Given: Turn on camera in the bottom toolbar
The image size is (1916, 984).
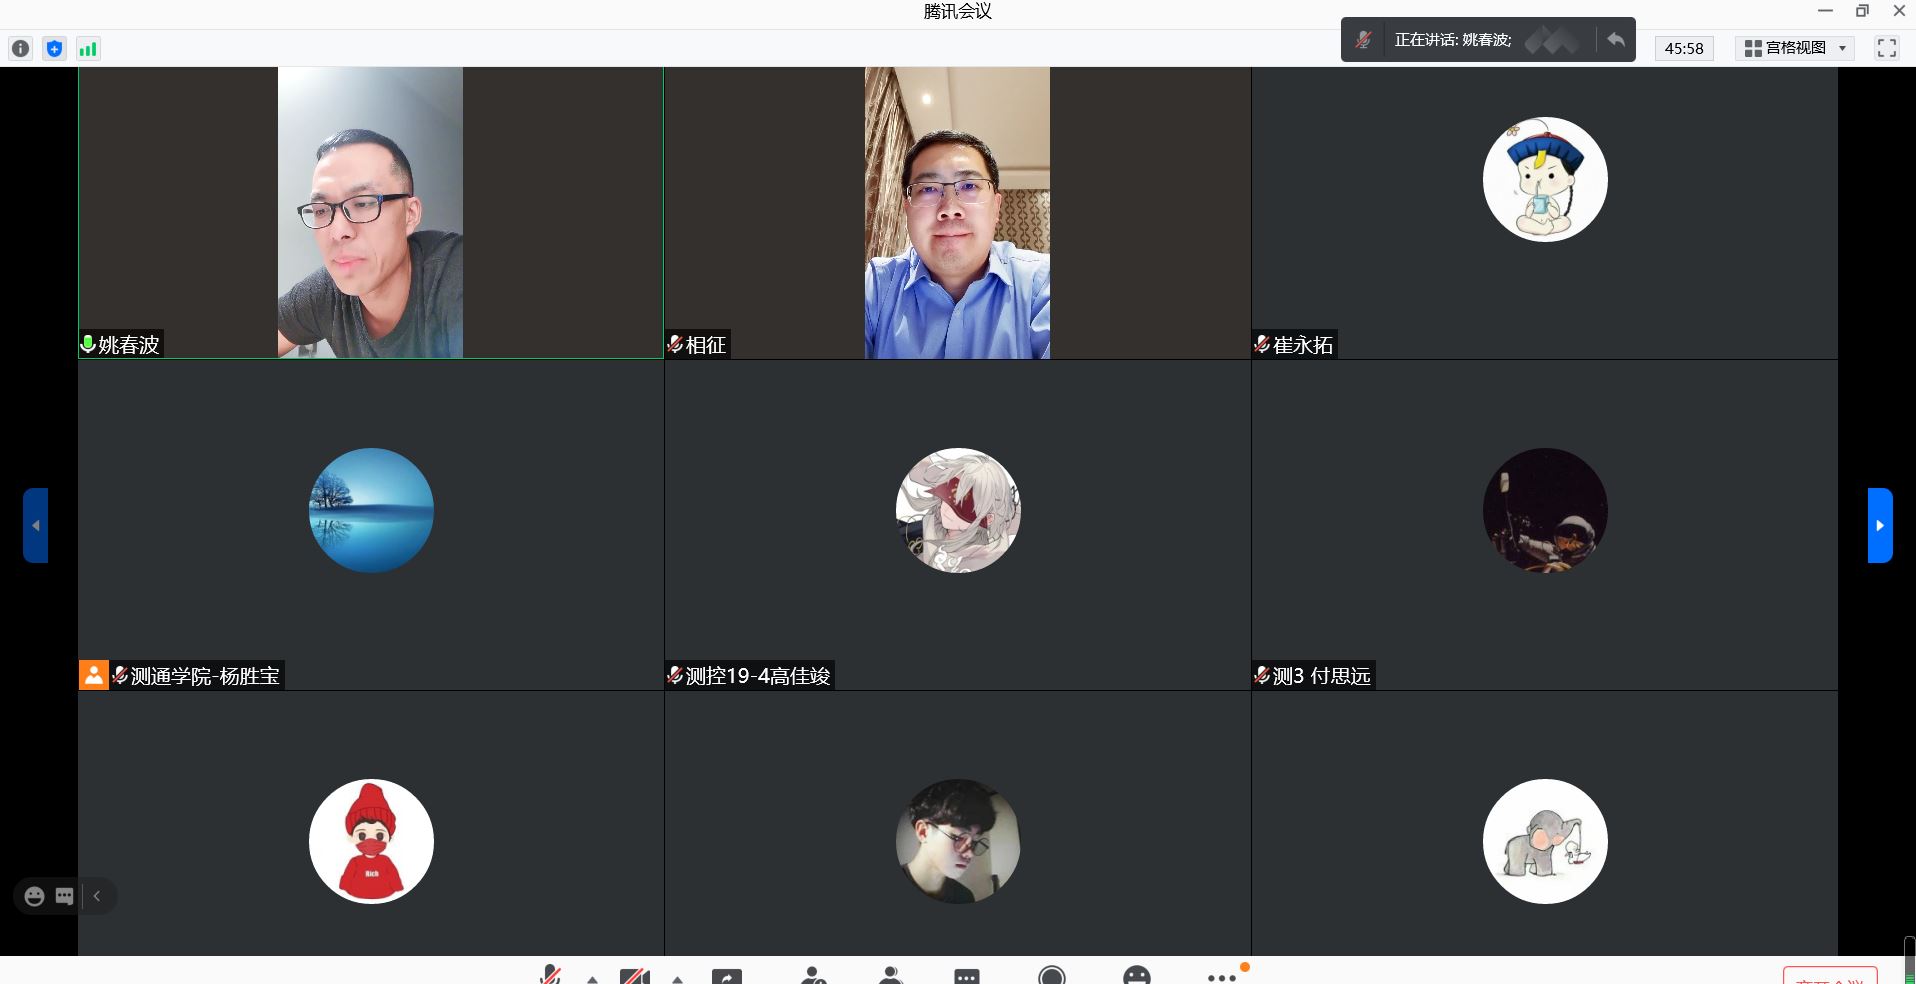Looking at the screenshot, I should (635, 976).
